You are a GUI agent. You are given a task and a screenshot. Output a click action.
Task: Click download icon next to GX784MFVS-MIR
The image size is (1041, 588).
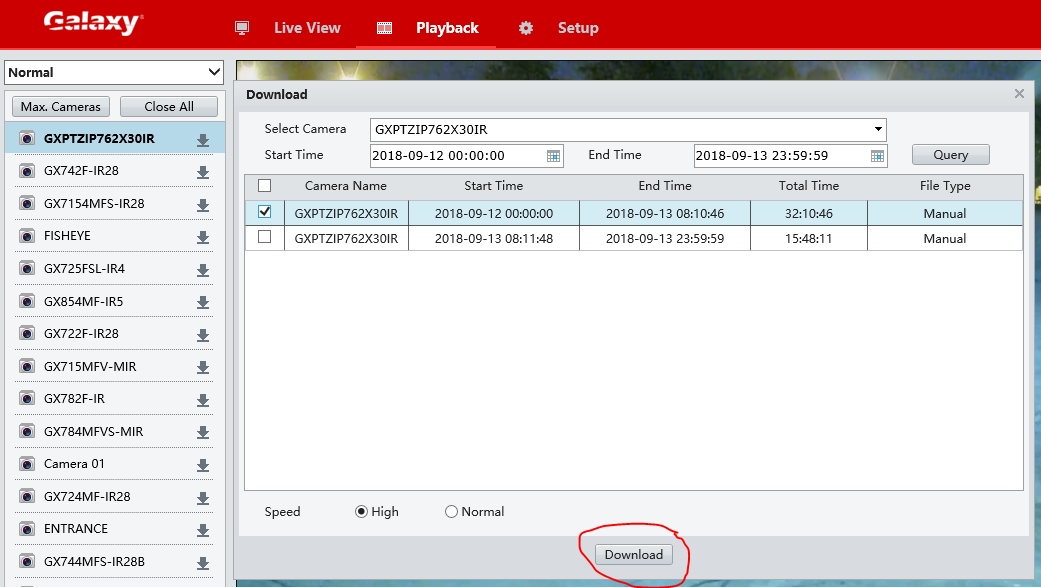point(203,433)
